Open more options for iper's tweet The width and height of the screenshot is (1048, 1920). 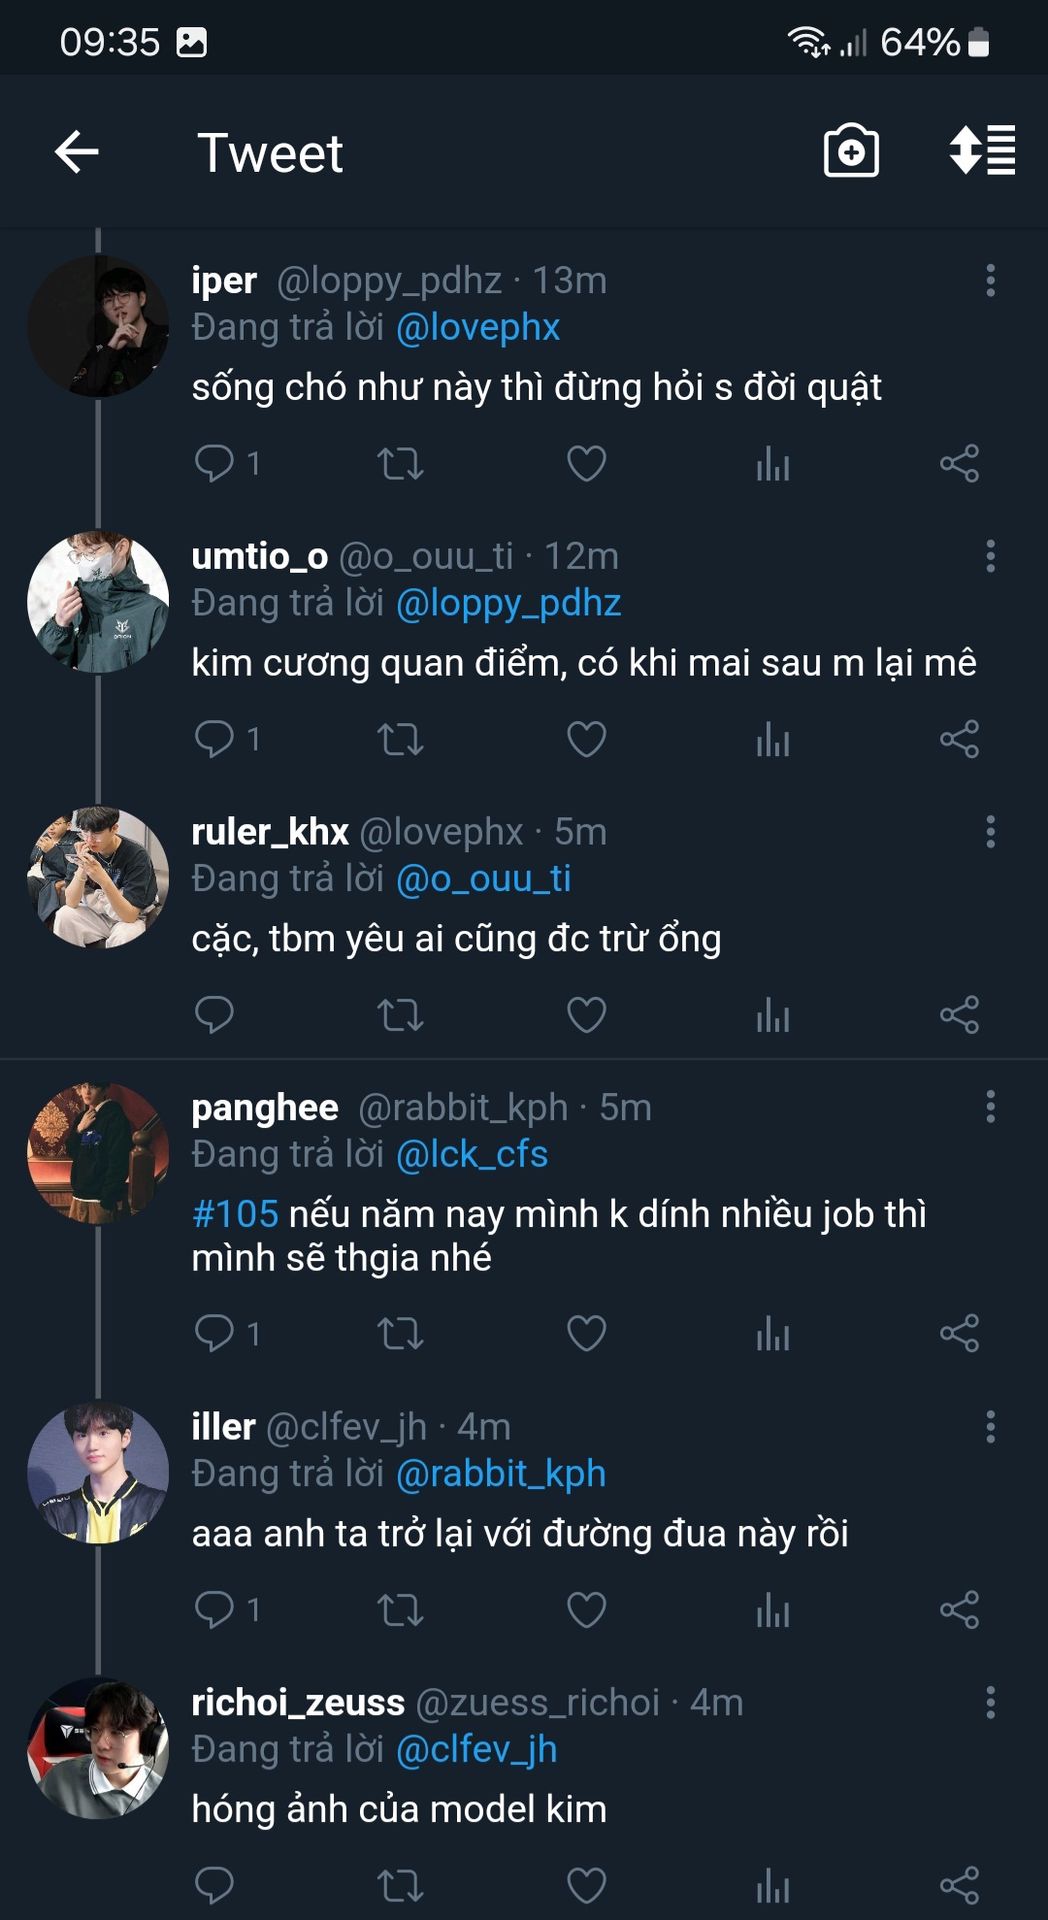click(x=990, y=281)
